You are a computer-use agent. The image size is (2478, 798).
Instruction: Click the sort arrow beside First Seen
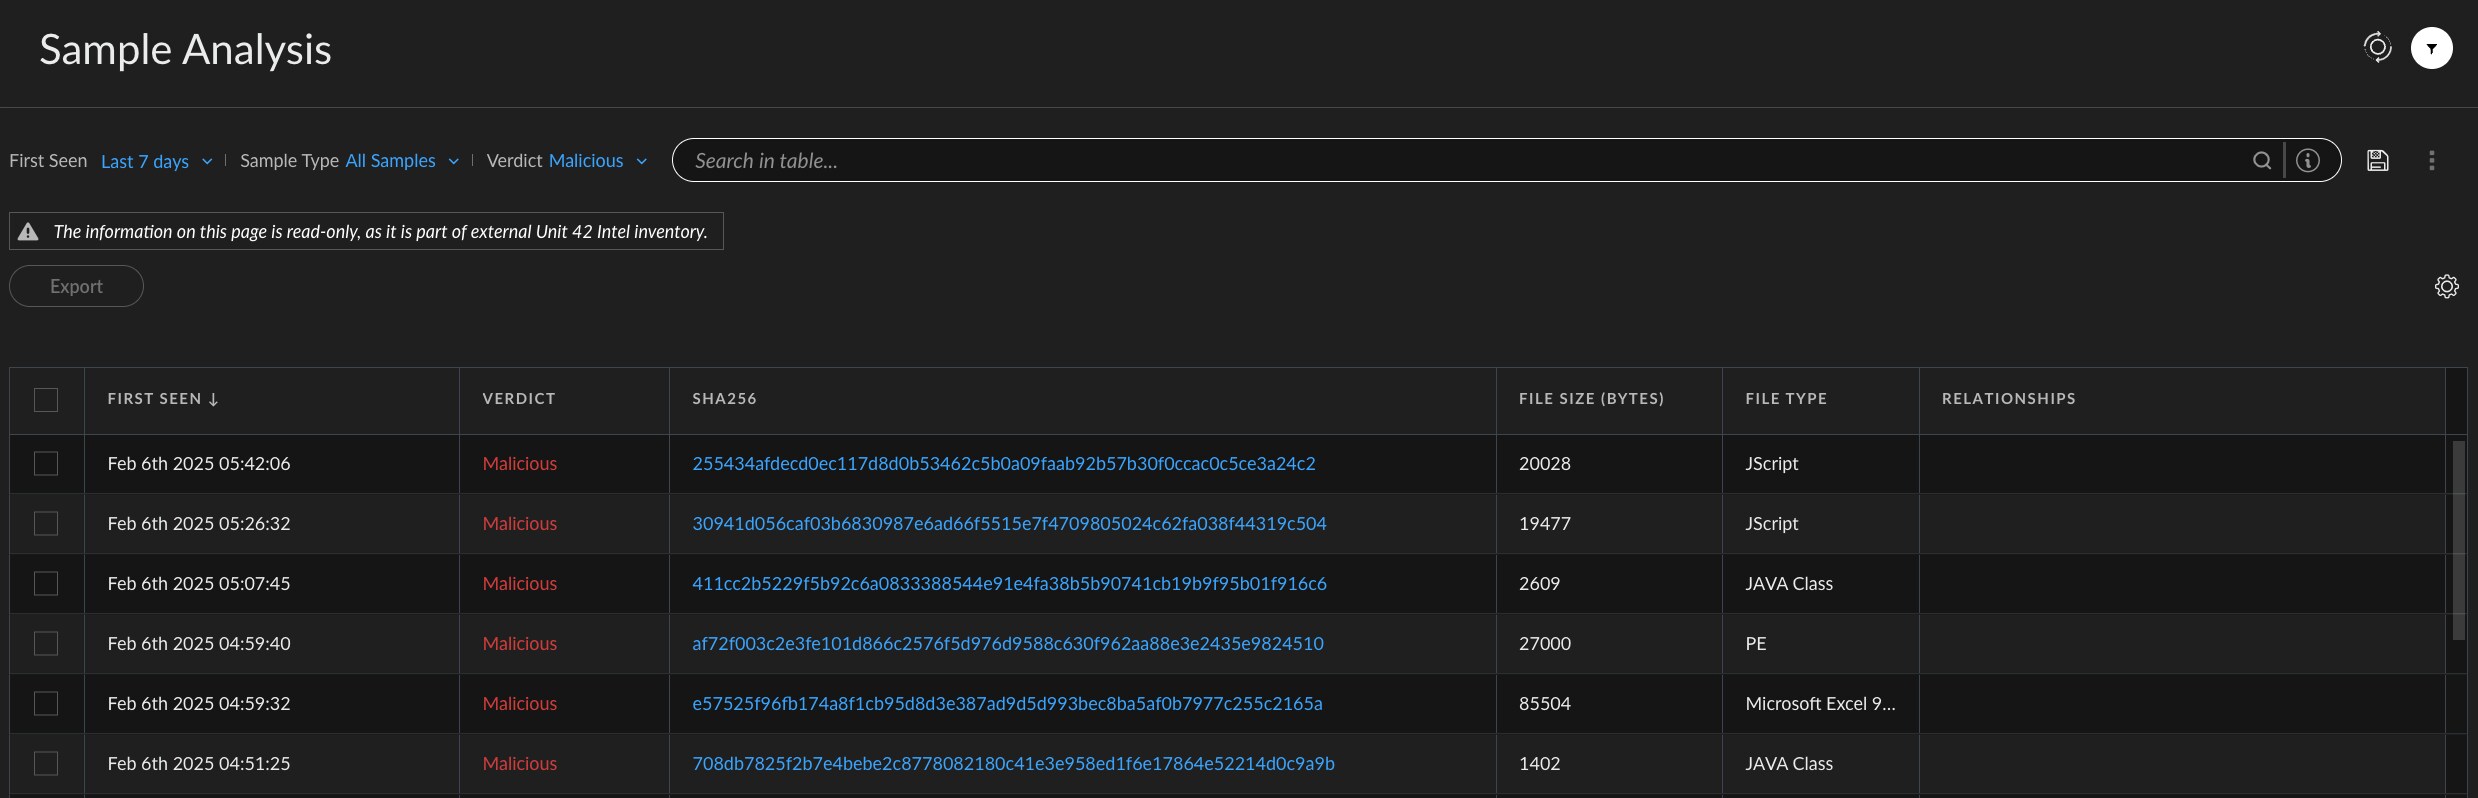click(x=214, y=400)
